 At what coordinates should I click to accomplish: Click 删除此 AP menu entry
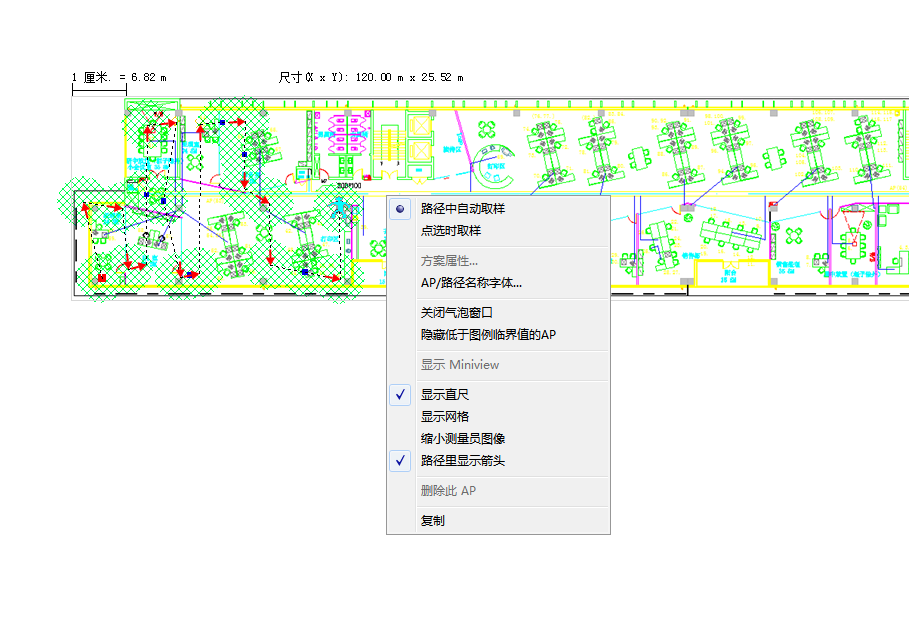pos(447,491)
